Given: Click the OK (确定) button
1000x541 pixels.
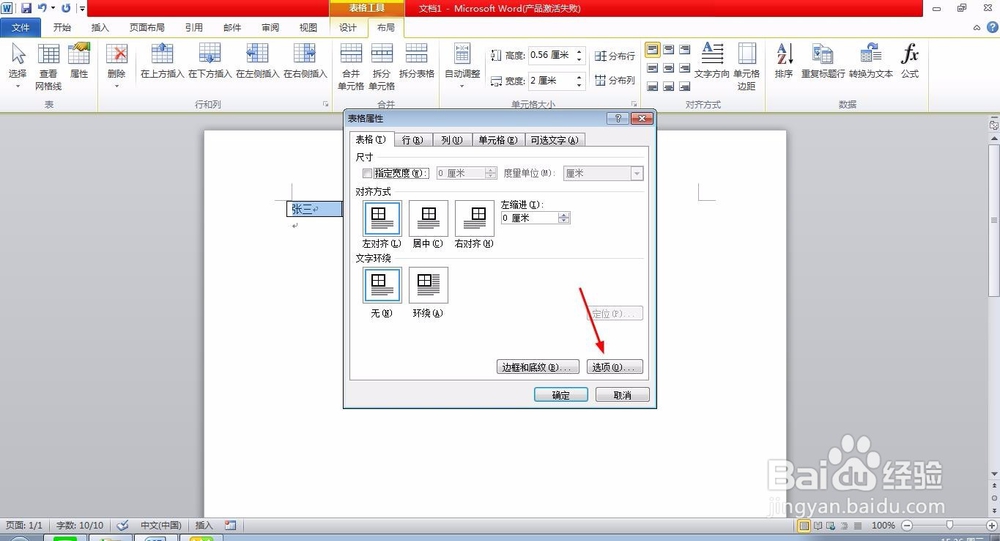Looking at the screenshot, I should pyautogui.click(x=561, y=396).
